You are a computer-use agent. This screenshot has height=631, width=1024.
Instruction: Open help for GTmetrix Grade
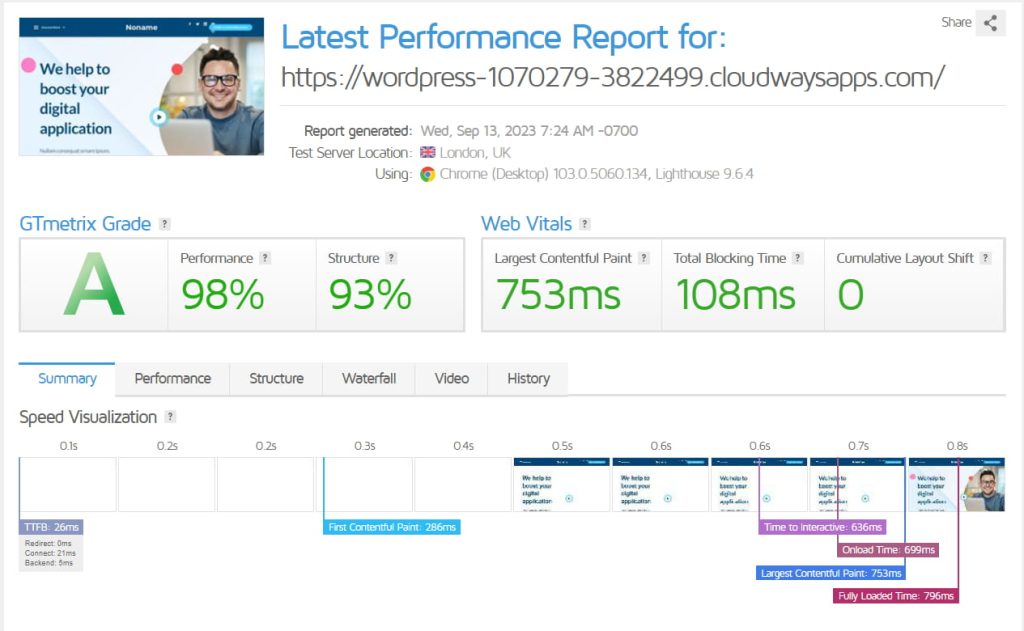pyautogui.click(x=165, y=224)
